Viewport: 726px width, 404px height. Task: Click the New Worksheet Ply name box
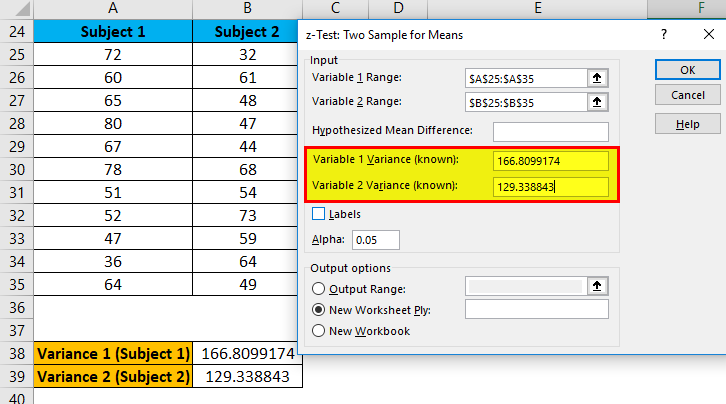(537, 309)
